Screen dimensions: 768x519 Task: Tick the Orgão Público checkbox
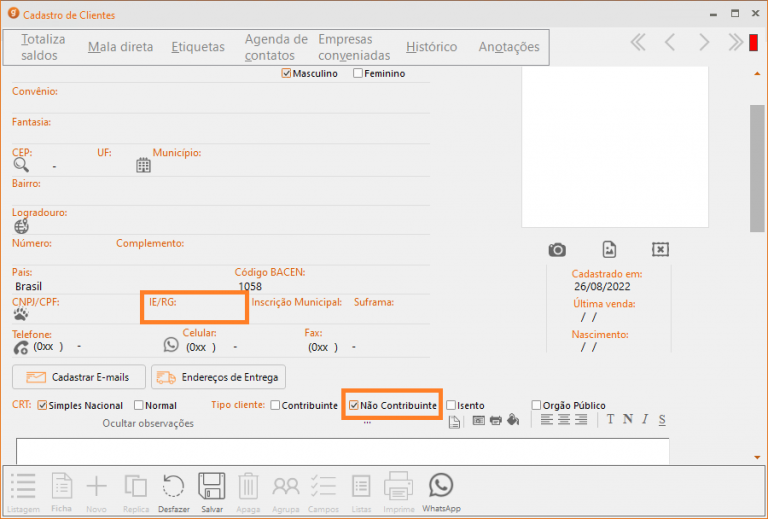(x=536, y=405)
